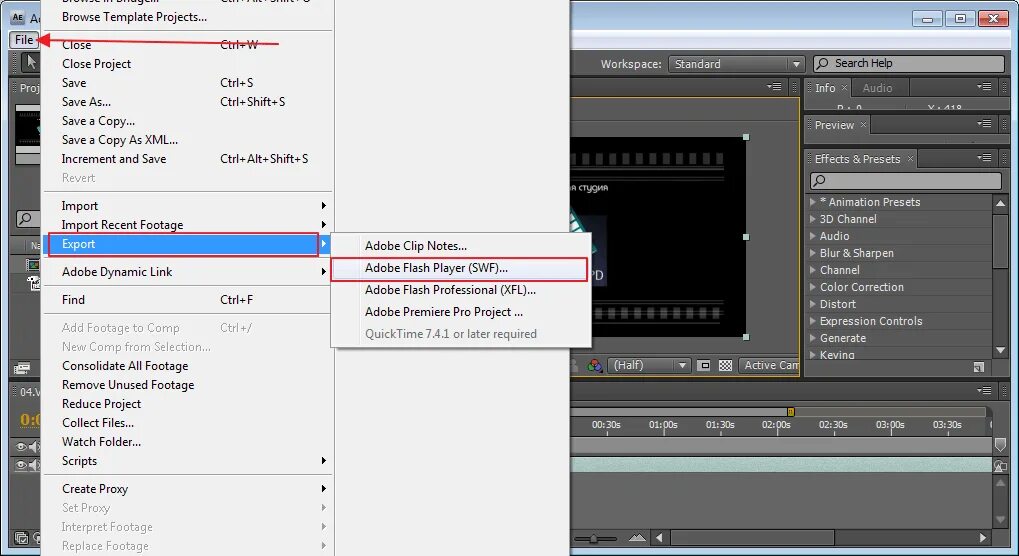Expand the Channel effects category
Image resolution: width=1019 pixels, height=556 pixels.
(x=812, y=270)
